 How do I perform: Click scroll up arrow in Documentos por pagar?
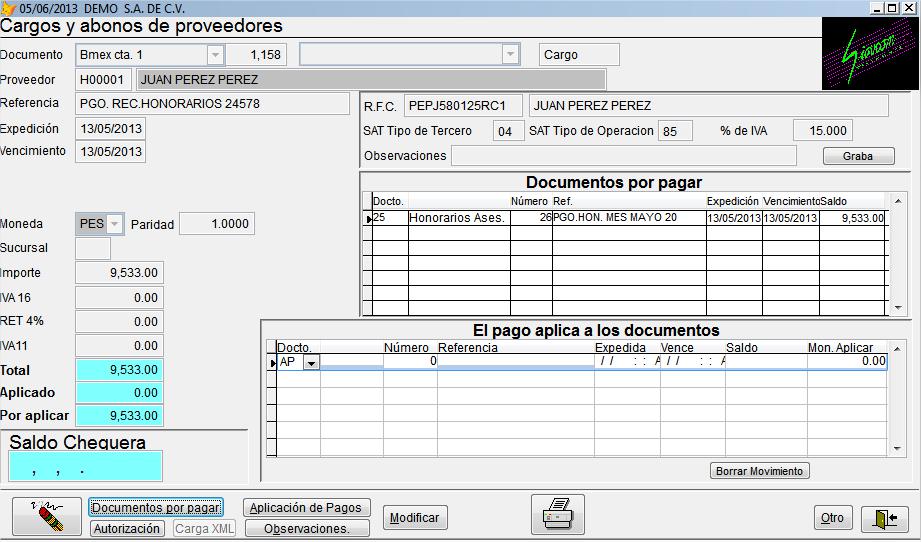[898, 201]
